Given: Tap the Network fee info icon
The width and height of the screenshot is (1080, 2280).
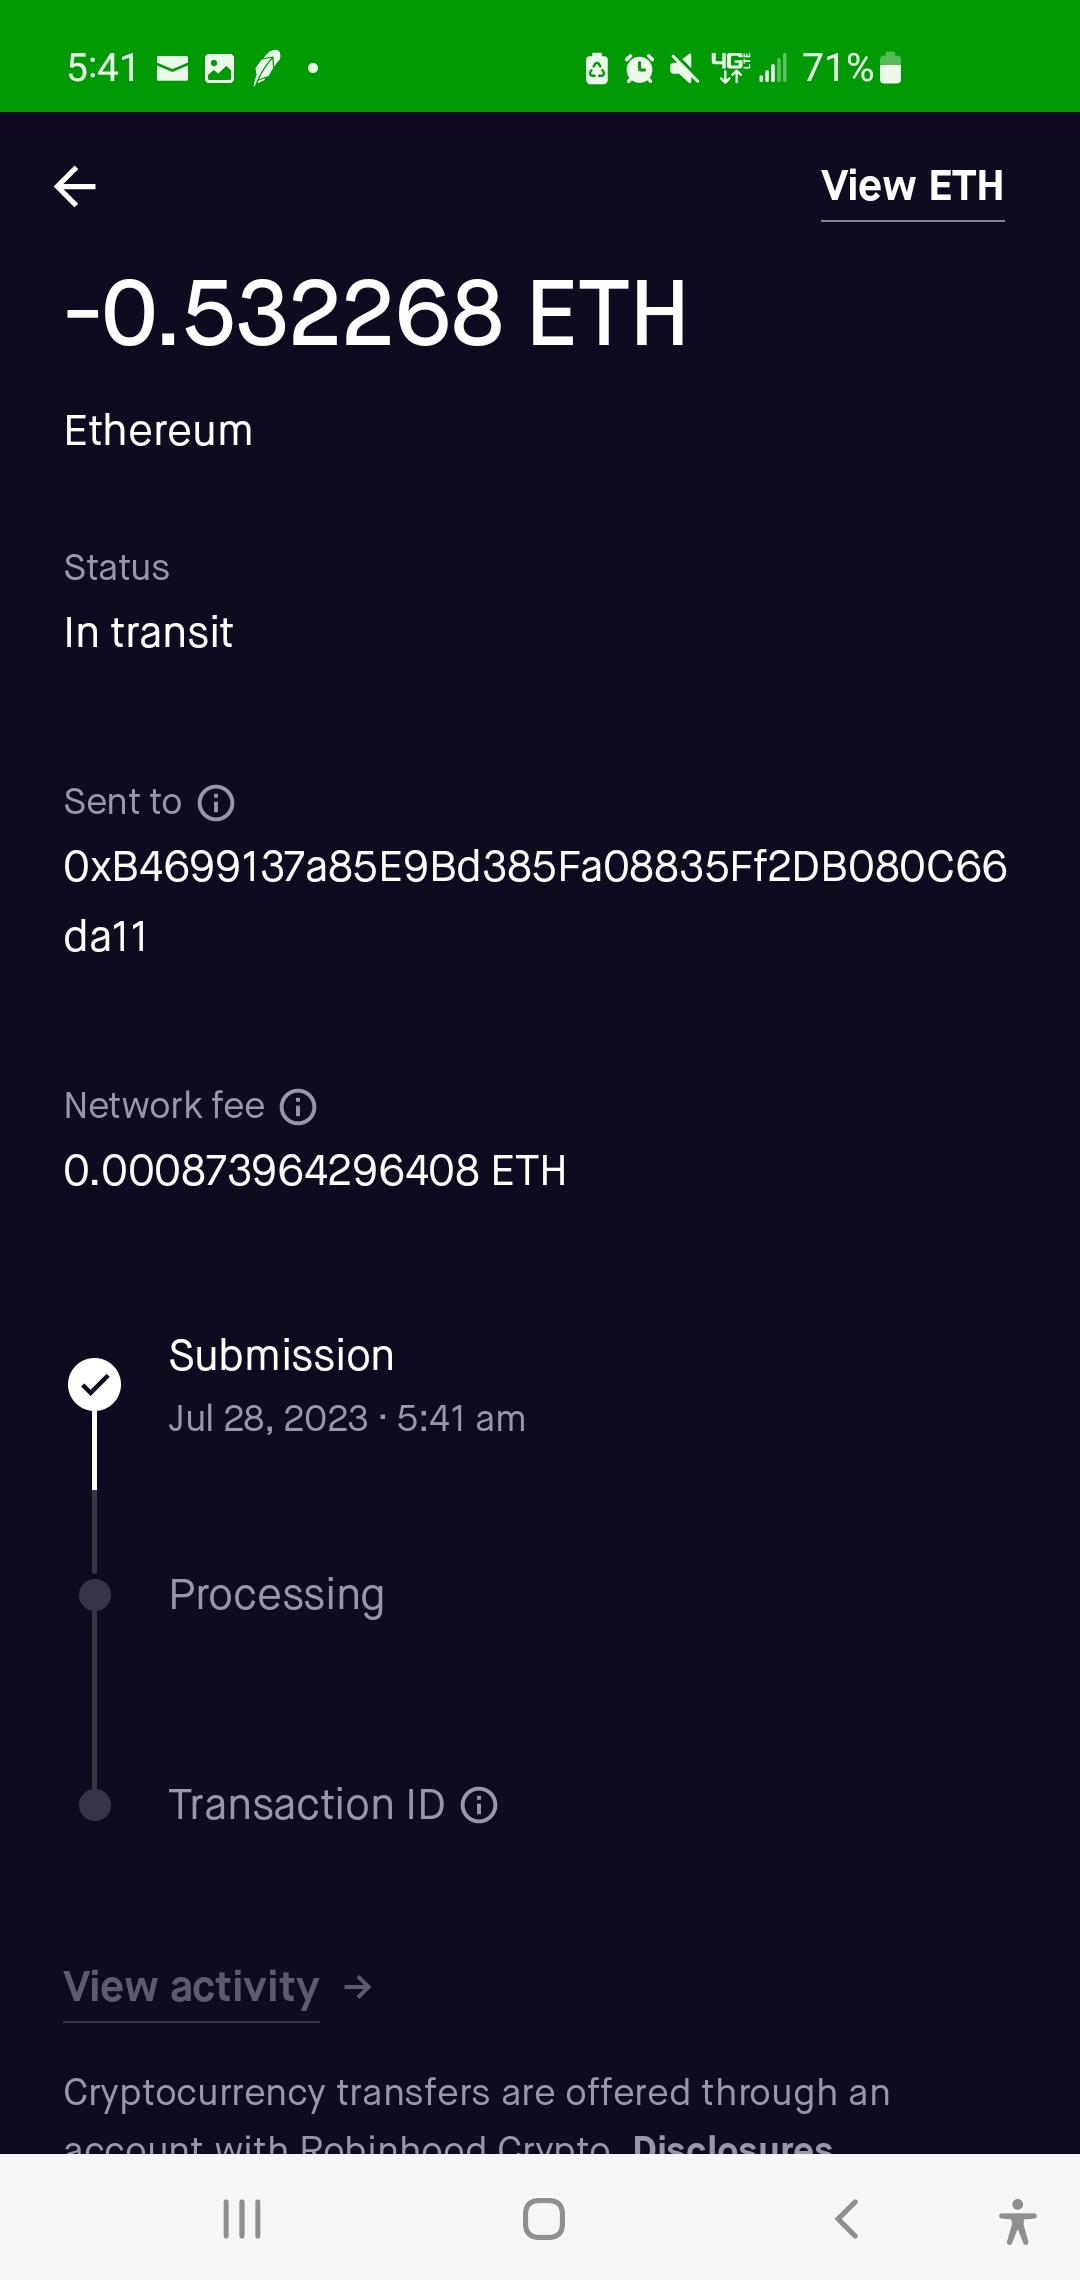Looking at the screenshot, I should click(x=298, y=1107).
